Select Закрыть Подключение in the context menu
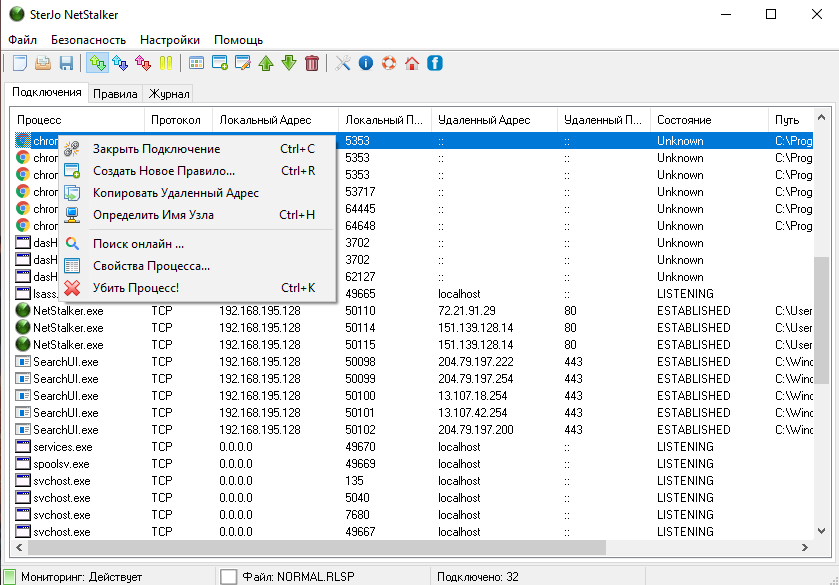Viewport: 839px width, 585px height. 156,149
